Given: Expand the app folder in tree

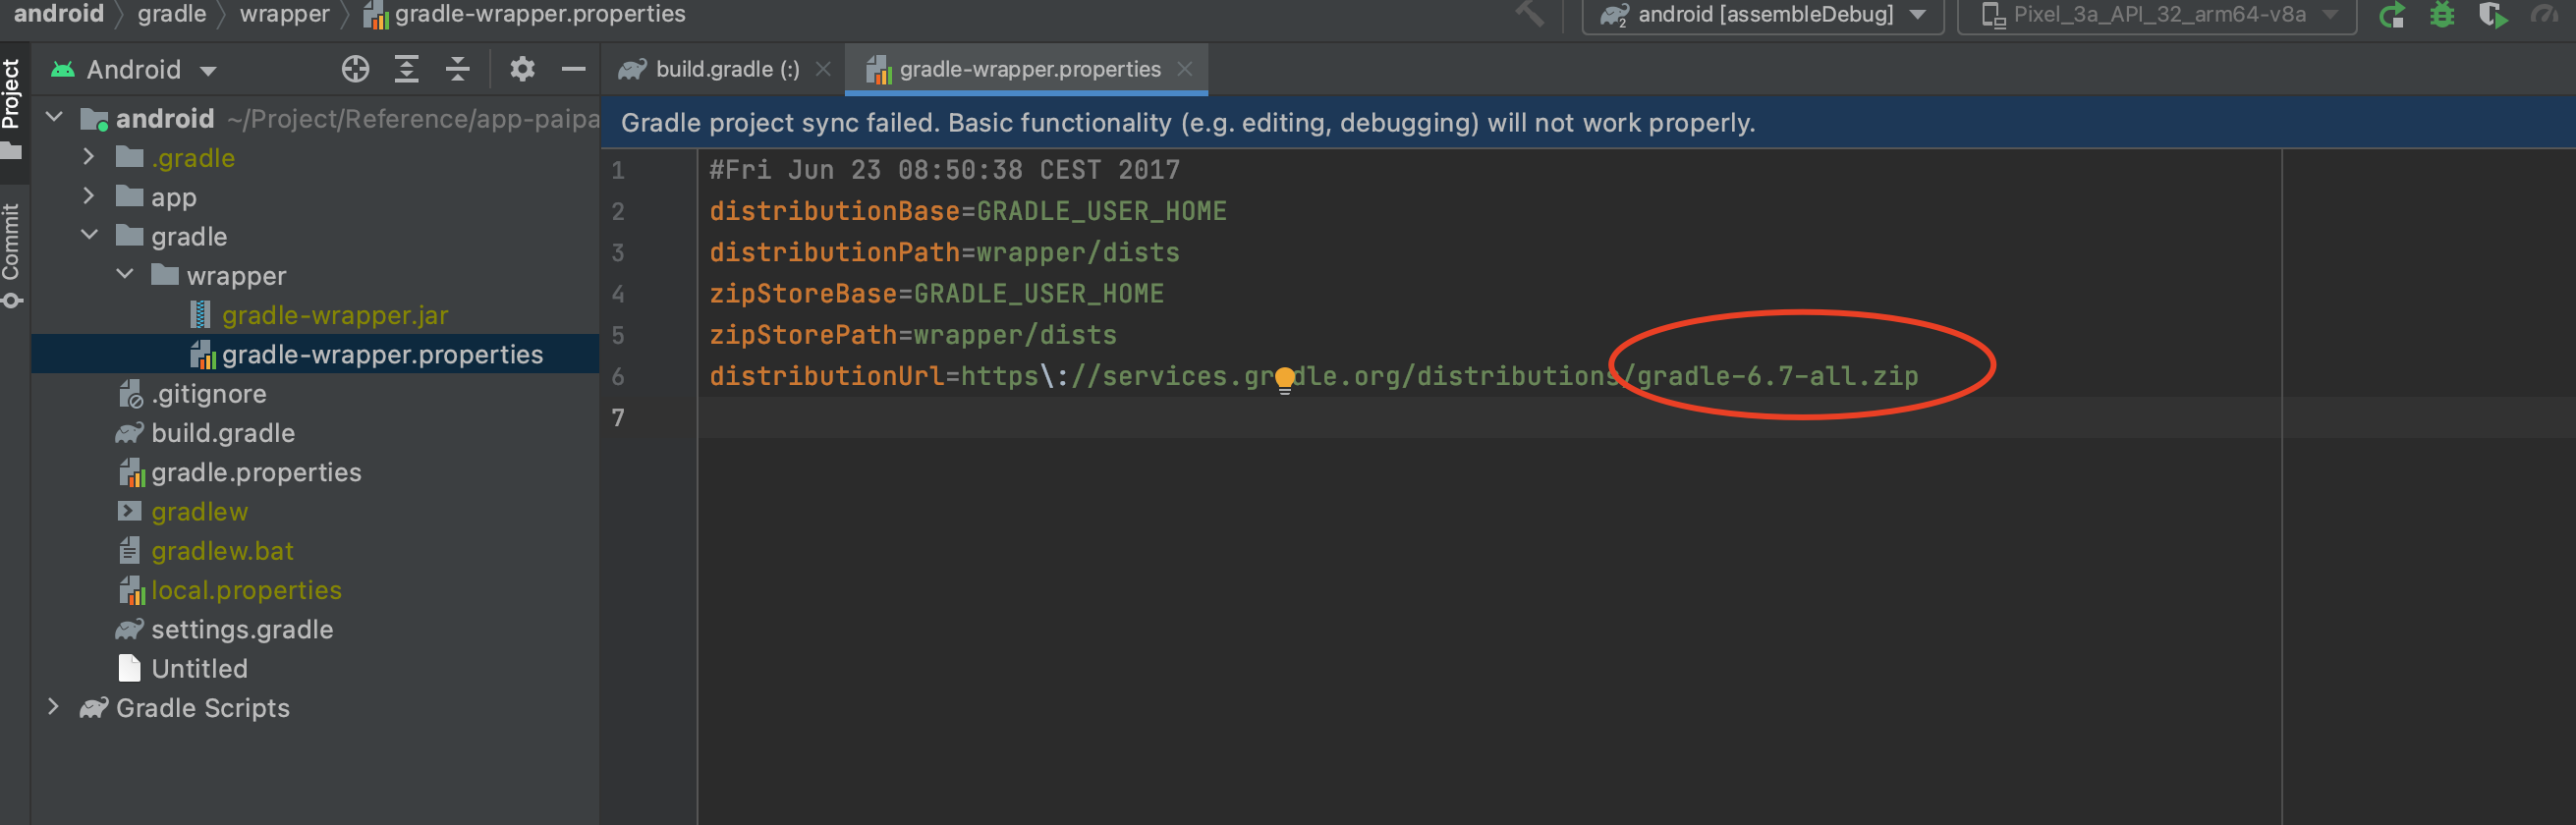Looking at the screenshot, I should [x=89, y=197].
